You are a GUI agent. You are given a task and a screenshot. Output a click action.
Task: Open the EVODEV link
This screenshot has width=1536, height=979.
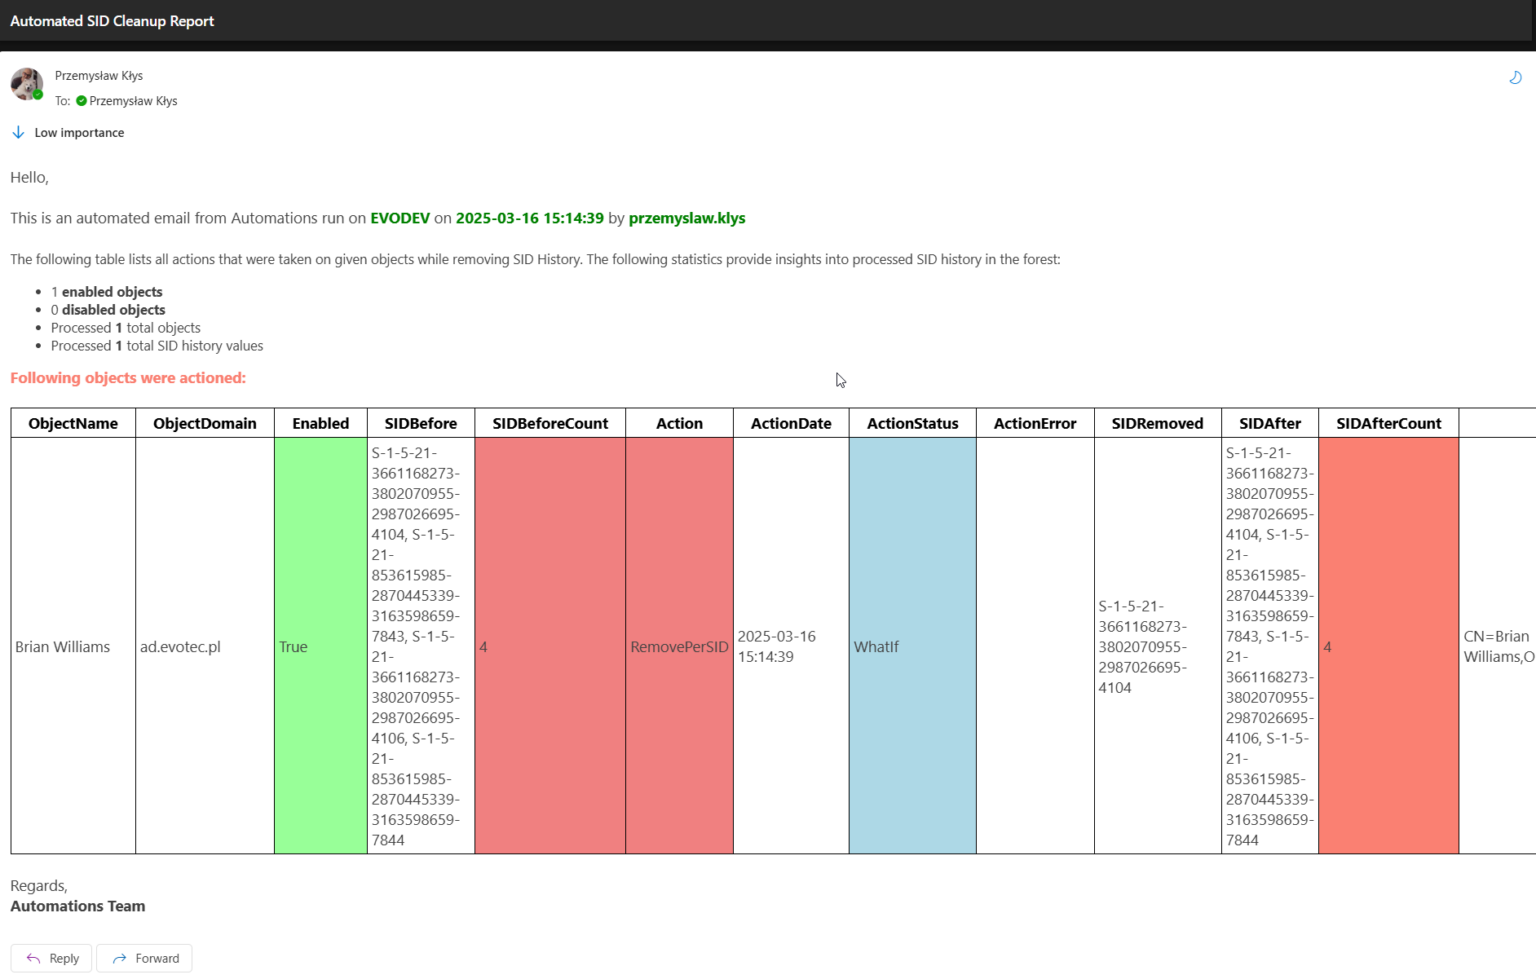400,217
